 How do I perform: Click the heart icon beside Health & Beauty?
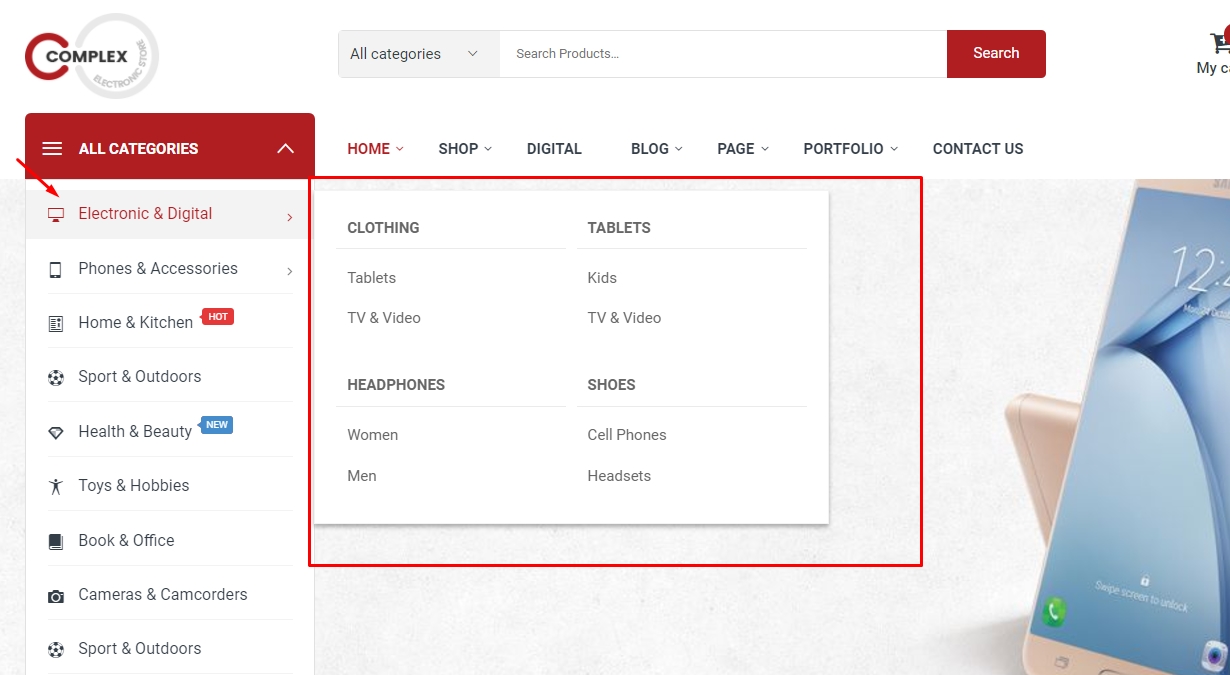pyautogui.click(x=56, y=430)
